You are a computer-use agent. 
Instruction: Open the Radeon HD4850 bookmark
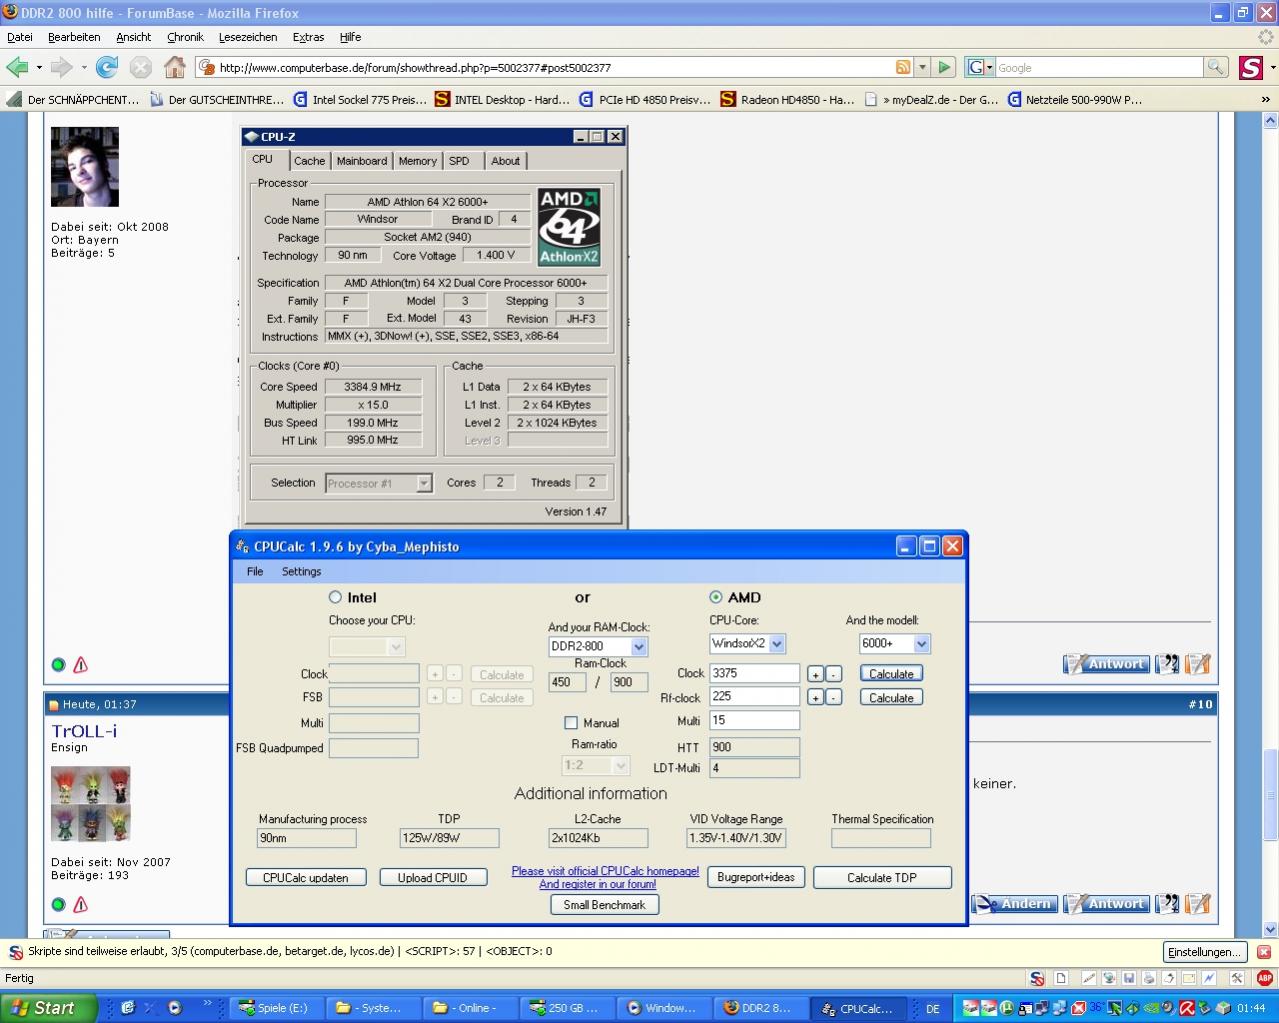[x=787, y=99]
